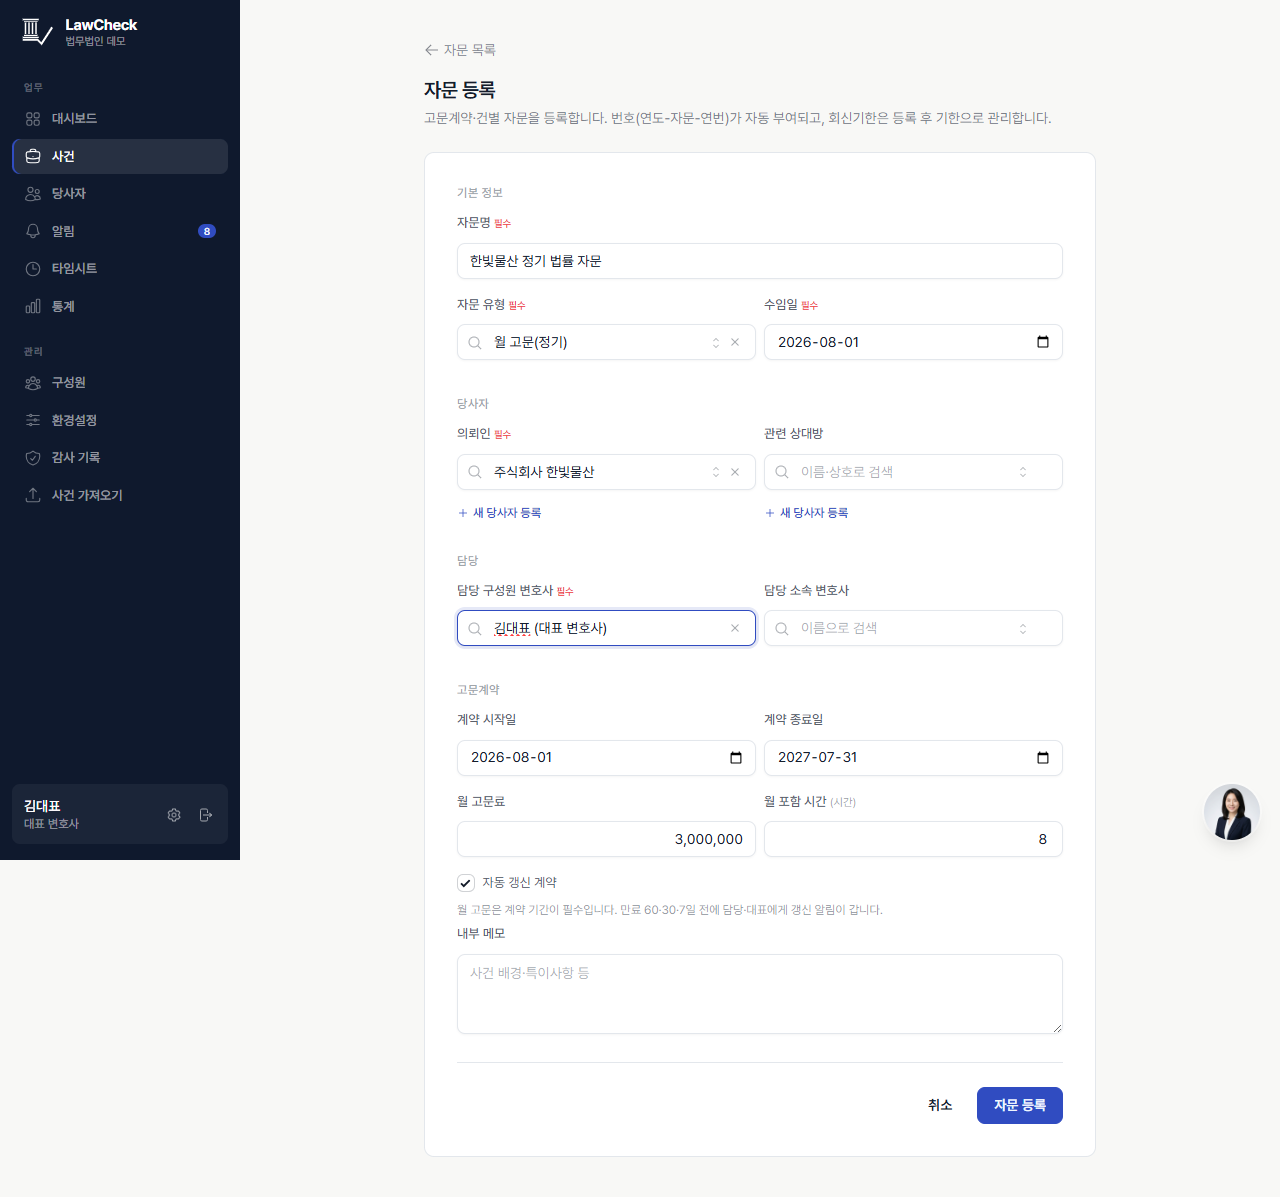The width and height of the screenshot is (1280, 1197).
Task: Select the 사건 sidebar item
Action: pyautogui.click(x=120, y=156)
